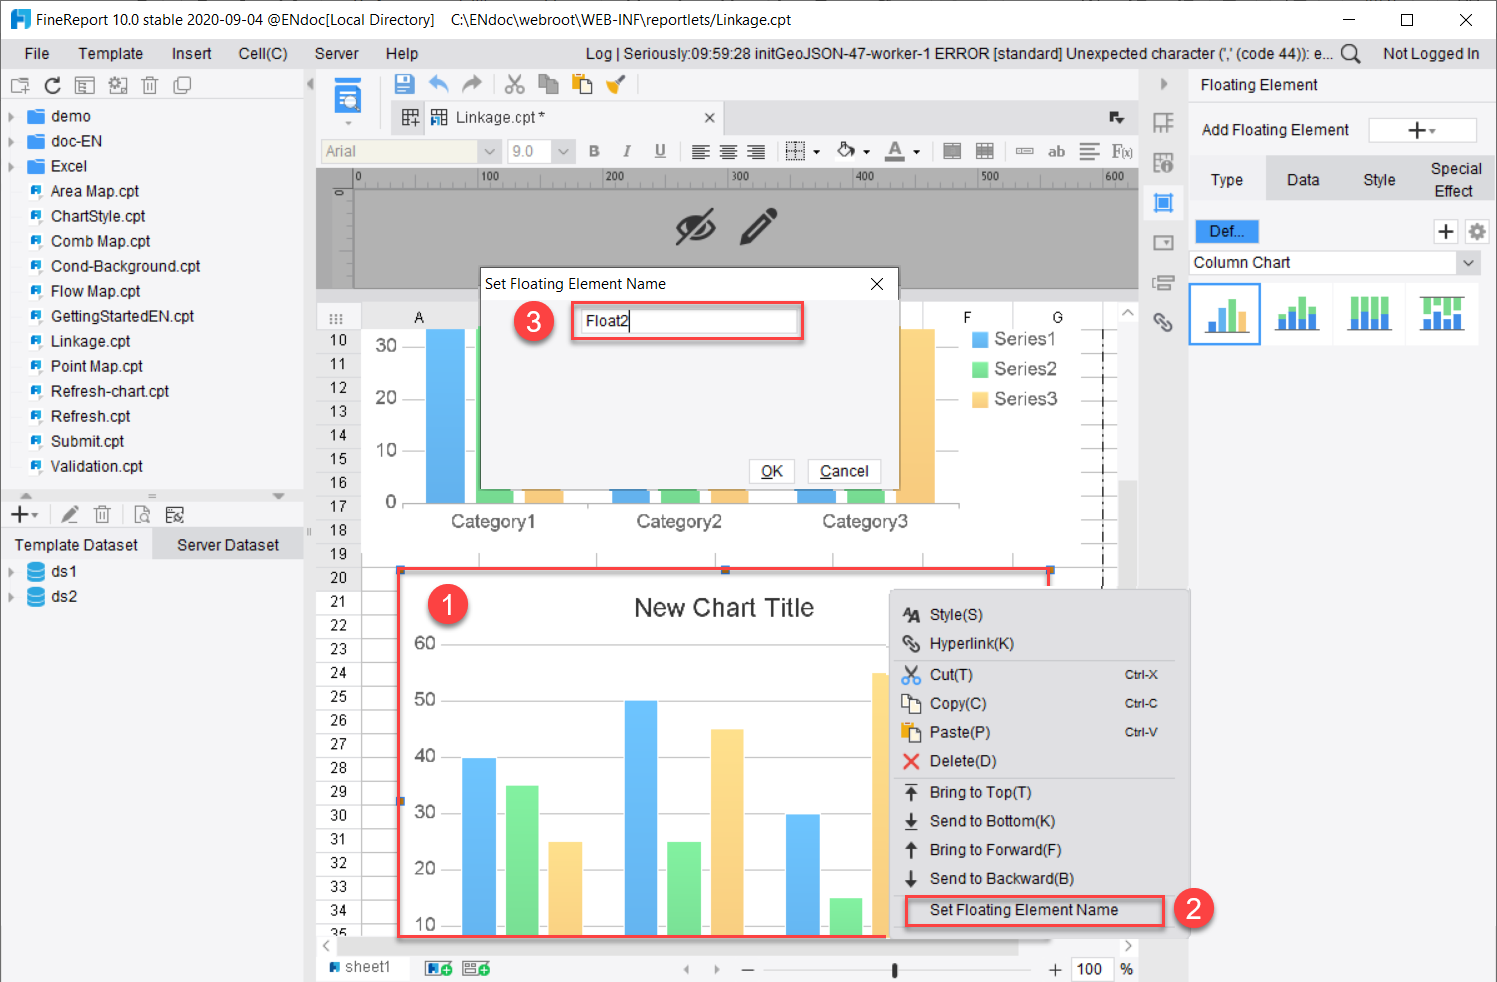This screenshot has width=1497, height=982.
Task: Click the Cut scissors toolbar icon
Action: pyautogui.click(x=515, y=84)
